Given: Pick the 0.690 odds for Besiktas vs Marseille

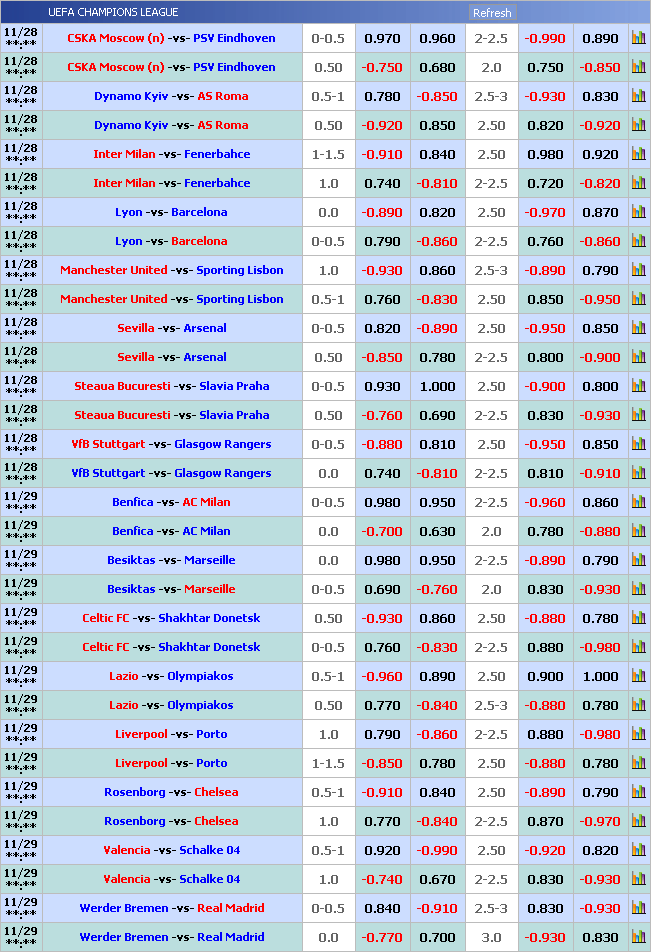Looking at the screenshot, I should pyautogui.click(x=382, y=590).
